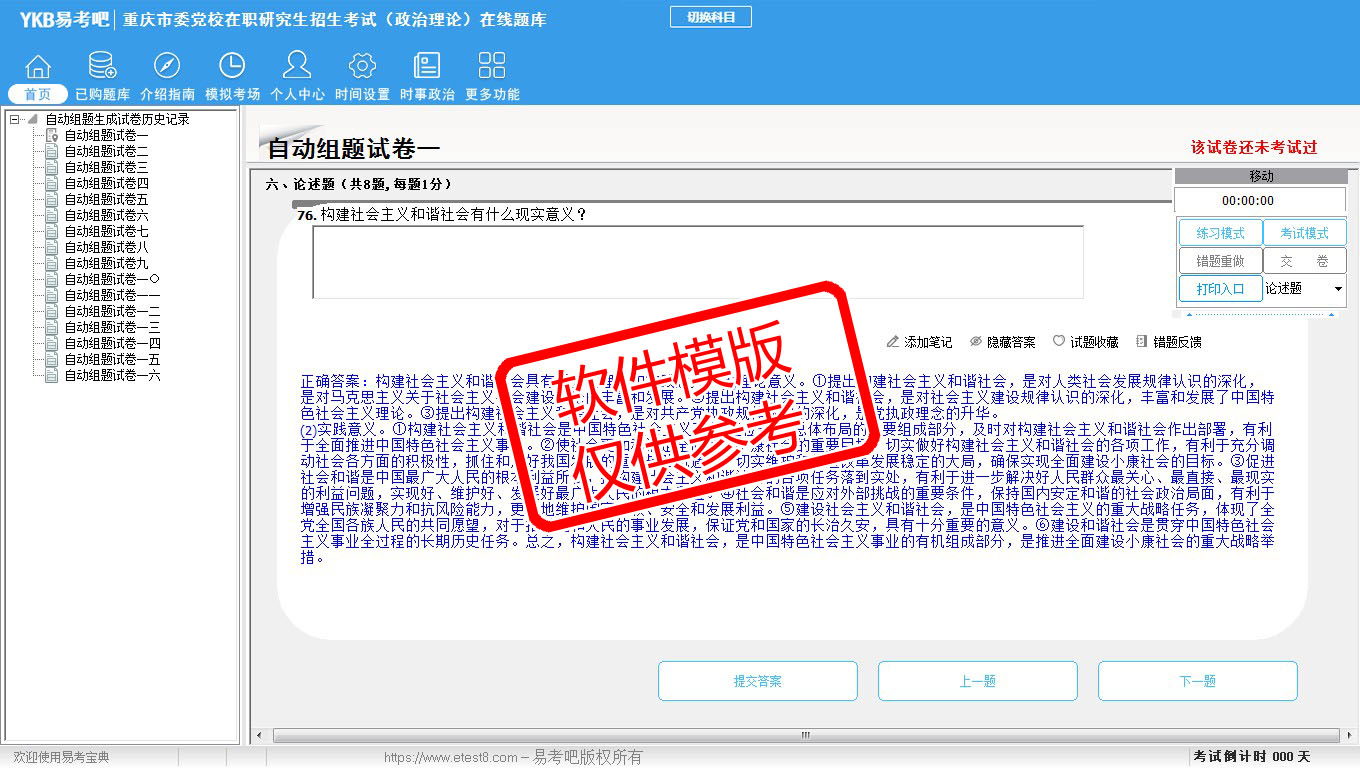The height and width of the screenshot is (768, 1360).
Task: Open 错题反馈 error feedback
Action: coord(1168,342)
